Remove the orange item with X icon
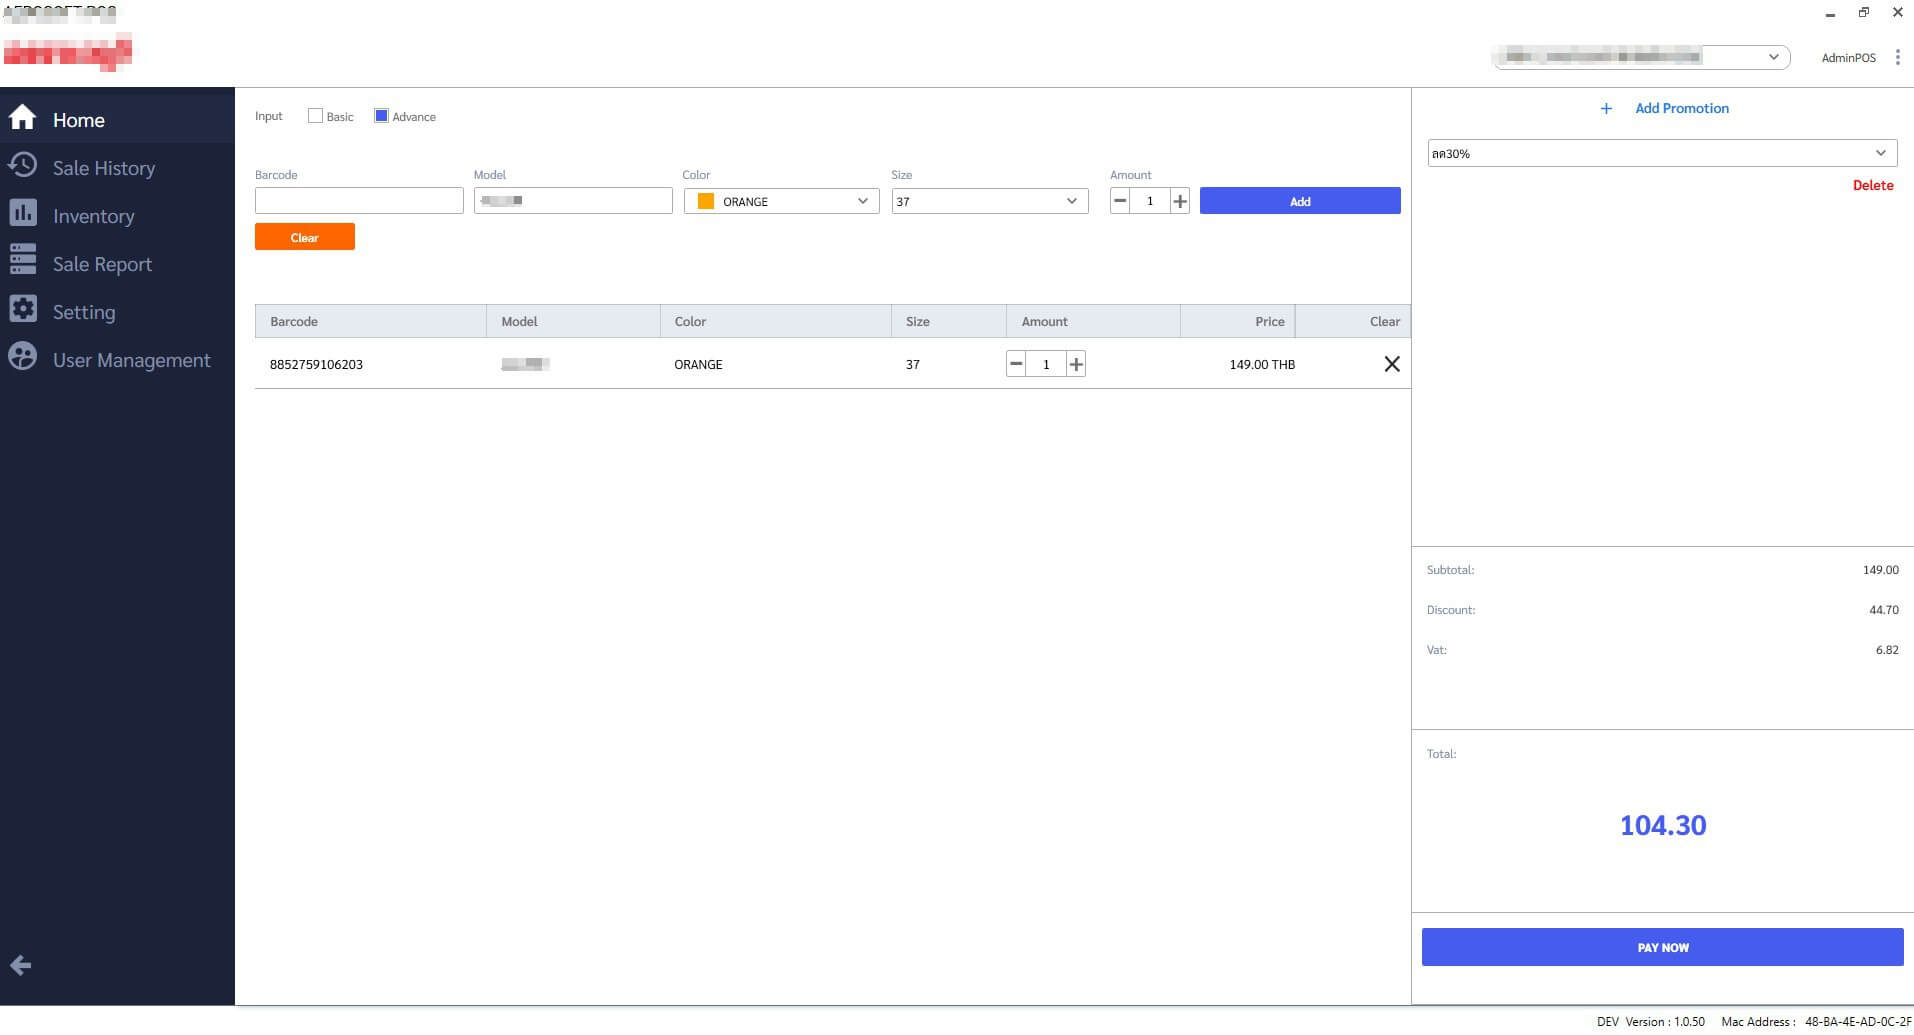The height and width of the screenshot is (1035, 1914). click(x=1391, y=364)
